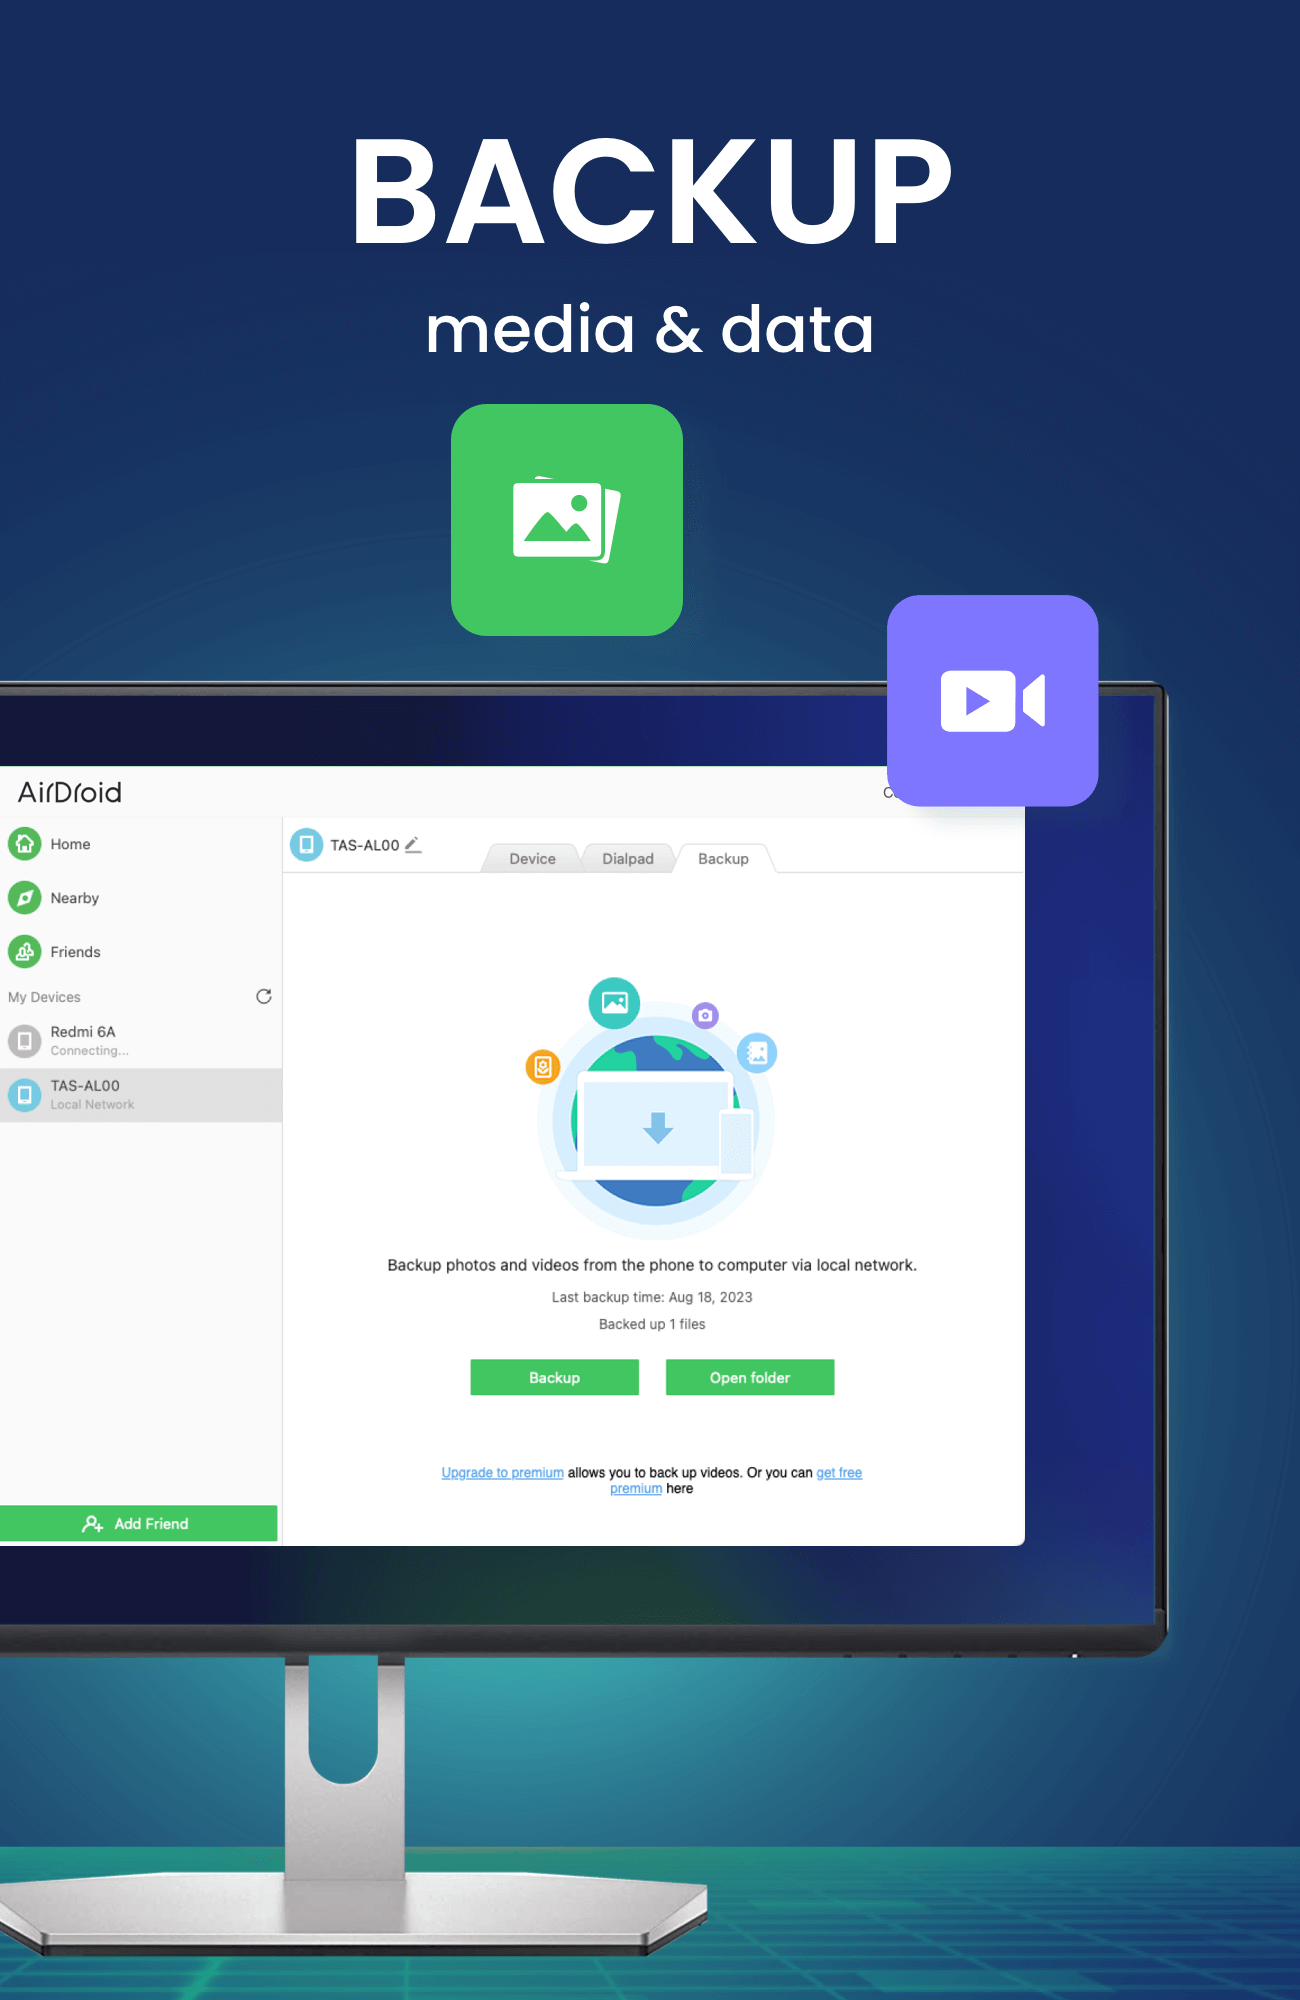Click the Open folder button
Viewport: 1300px width, 2000px height.
[750, 1377]
